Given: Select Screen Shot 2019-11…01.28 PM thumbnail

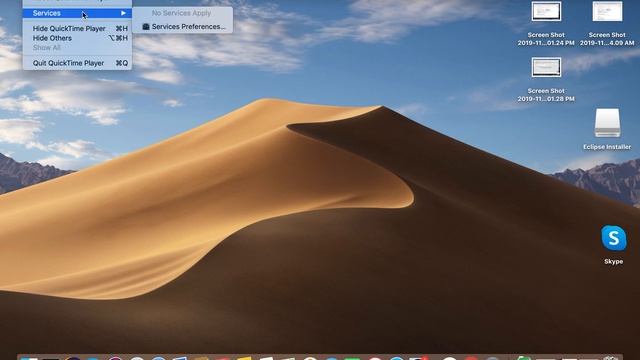Looking at the screenshot, I should 546,67.
